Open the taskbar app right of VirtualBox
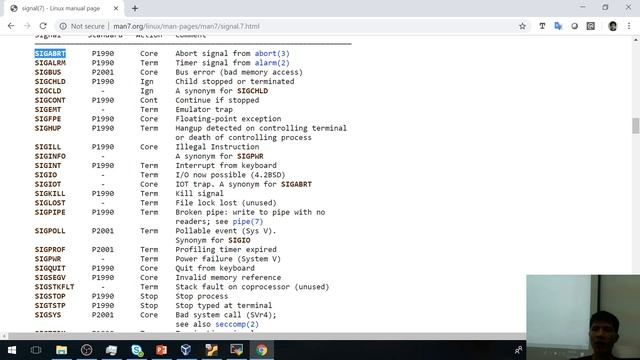The width and height of the screenshot is (640, 360). (x=211, y=350)
